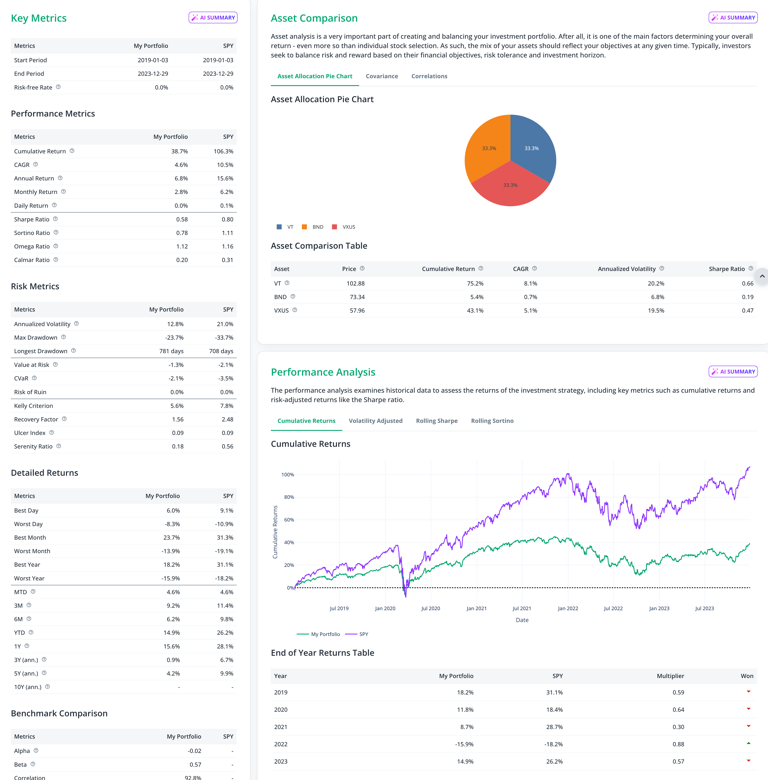Viewport: 768px width, 780px height.
Task: Switch to the Covariance tab
Action: coord(382,76)
